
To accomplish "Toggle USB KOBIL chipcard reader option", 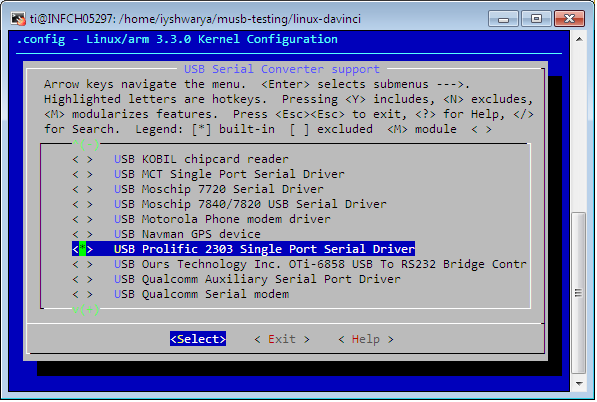I will 180,159.
